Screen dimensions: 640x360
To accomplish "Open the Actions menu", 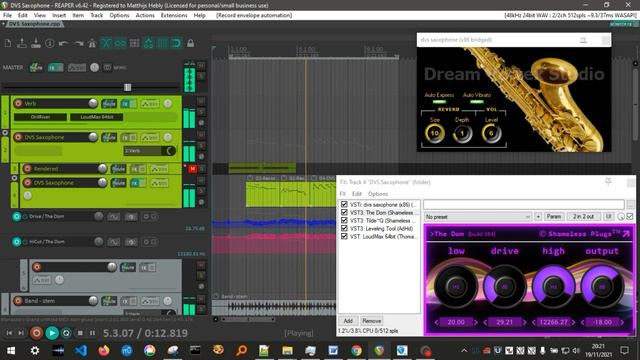I will pos(145,16).
